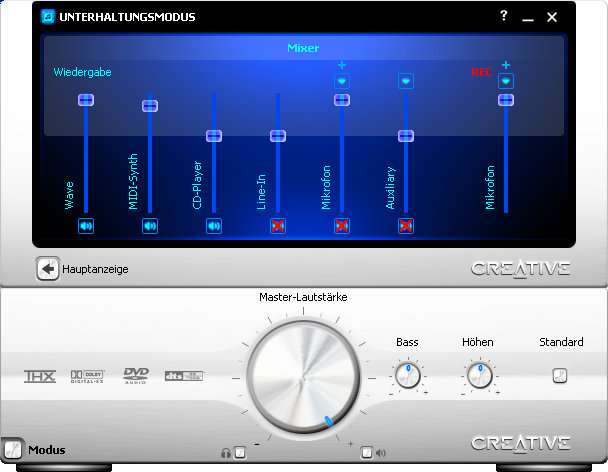Click plus sign above playback Mikrofon

pyautogui.click(x=342, y=65)
